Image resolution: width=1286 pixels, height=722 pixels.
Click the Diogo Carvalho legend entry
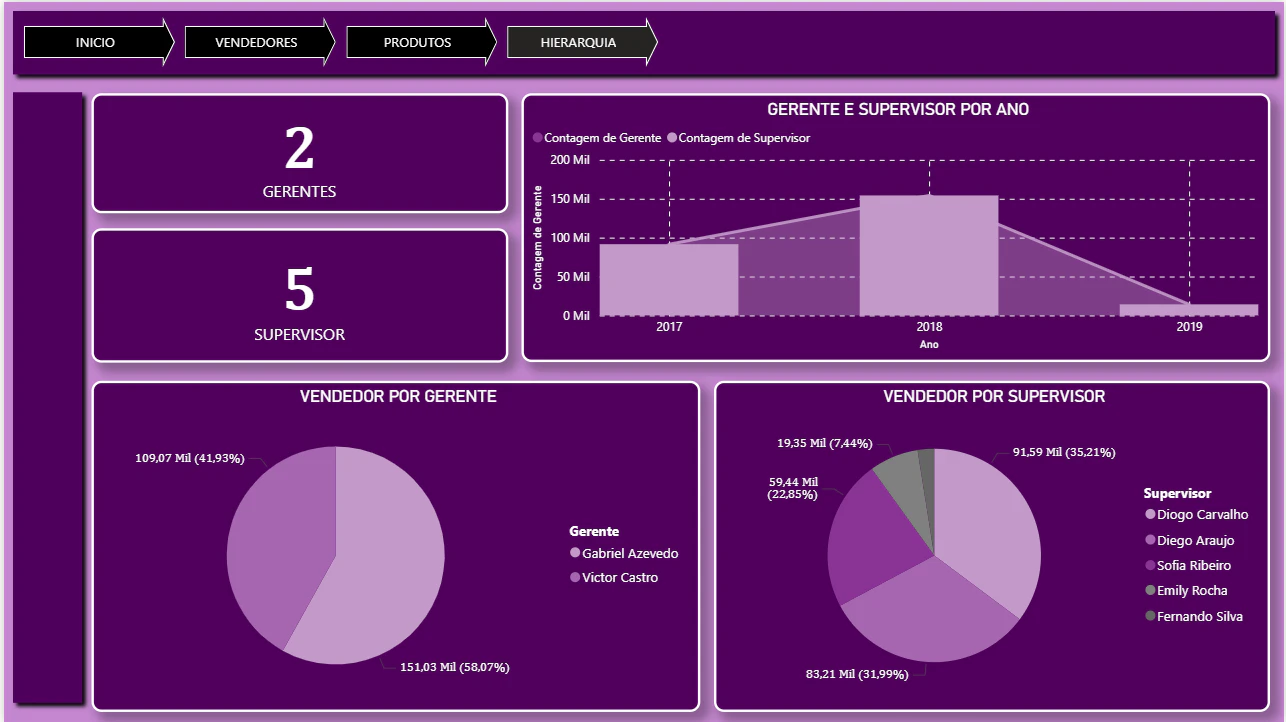click(x=1196, y=515)
